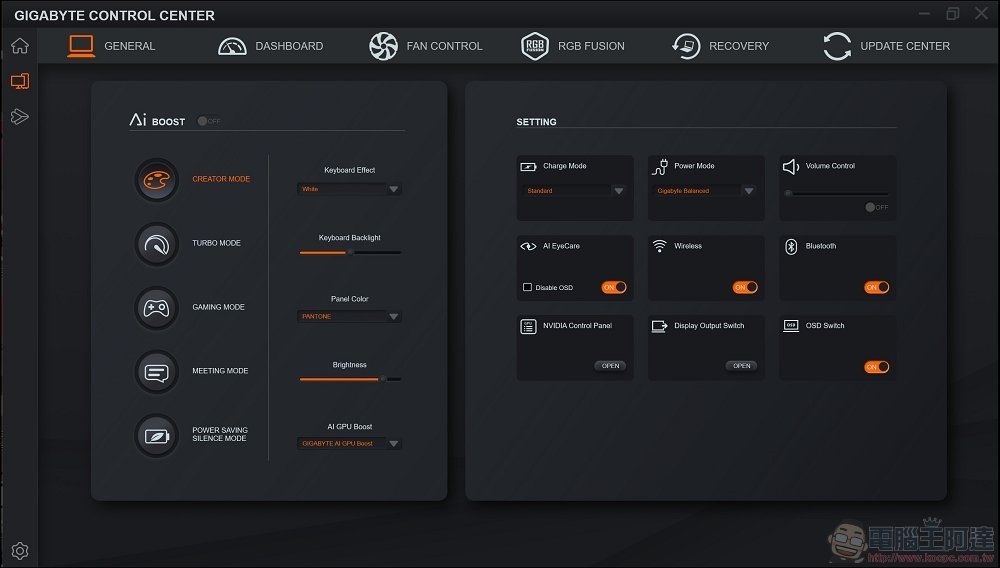Open the Home icon in sidebar
Viewport: 1000px width, 568px height.
pos(20,46)
